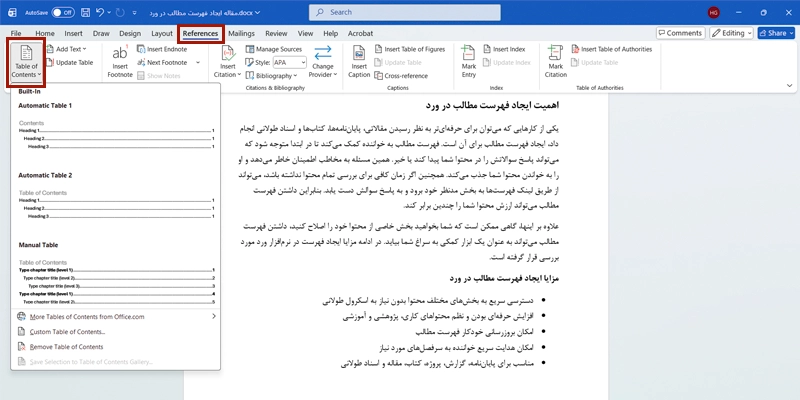Click Insert Caption
The image size is (800, 400).
click(359, 62)
